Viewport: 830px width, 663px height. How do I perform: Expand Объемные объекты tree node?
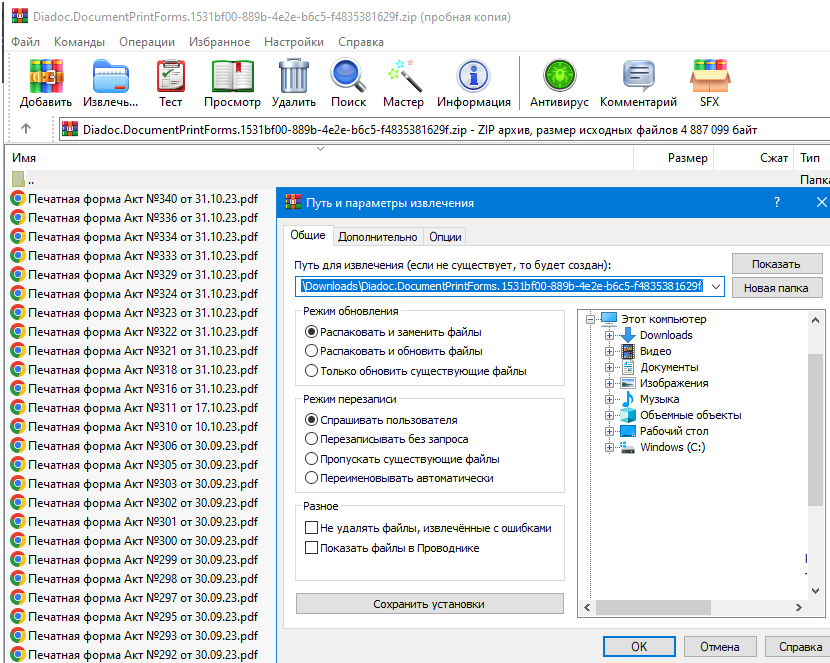[x=609, y=415]
